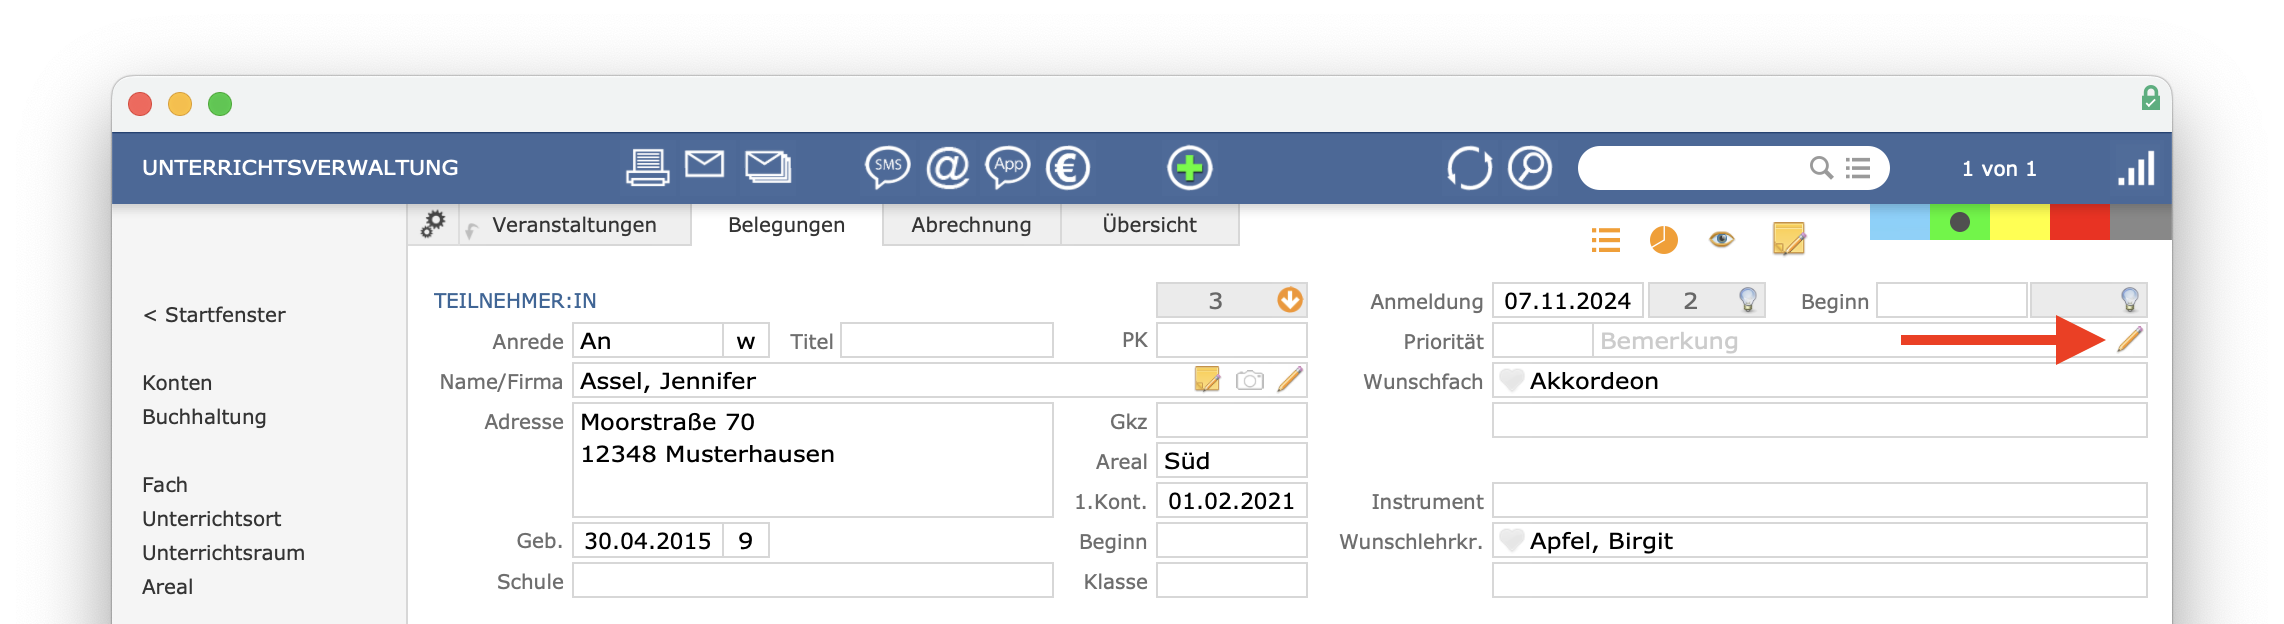Screen dimensions: 2284x624
Task: Click the pencil icon in Bemerkung field
Action: pyautogui.click(x=2130, y=339)
